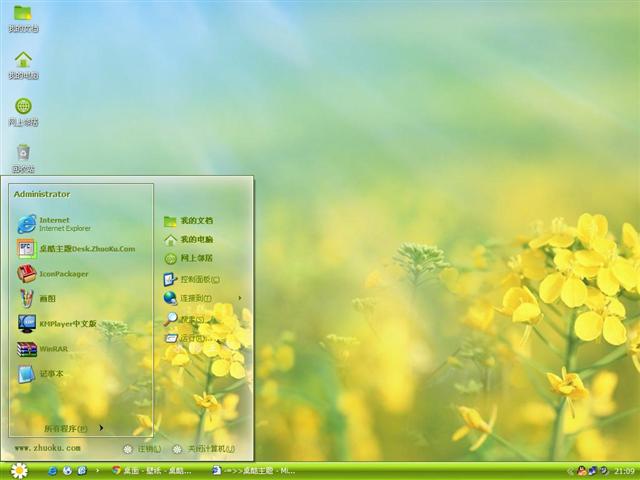Open the 我的电脑 house desktop icon
Image resolution: width=640 pixels, height=480 pixels.
point(23,65)
